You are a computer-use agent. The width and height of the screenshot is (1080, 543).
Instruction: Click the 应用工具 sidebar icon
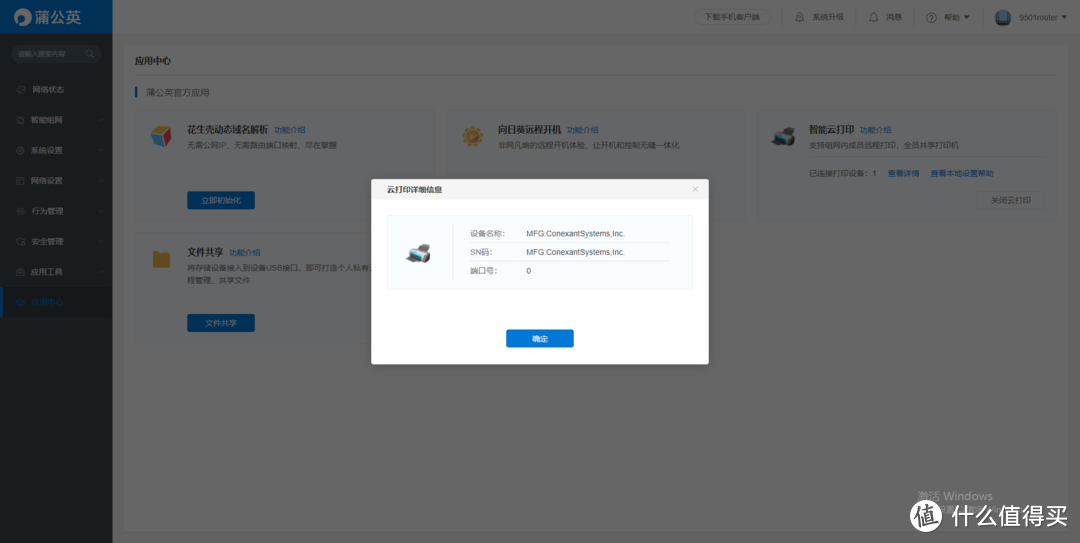(21, 272)
